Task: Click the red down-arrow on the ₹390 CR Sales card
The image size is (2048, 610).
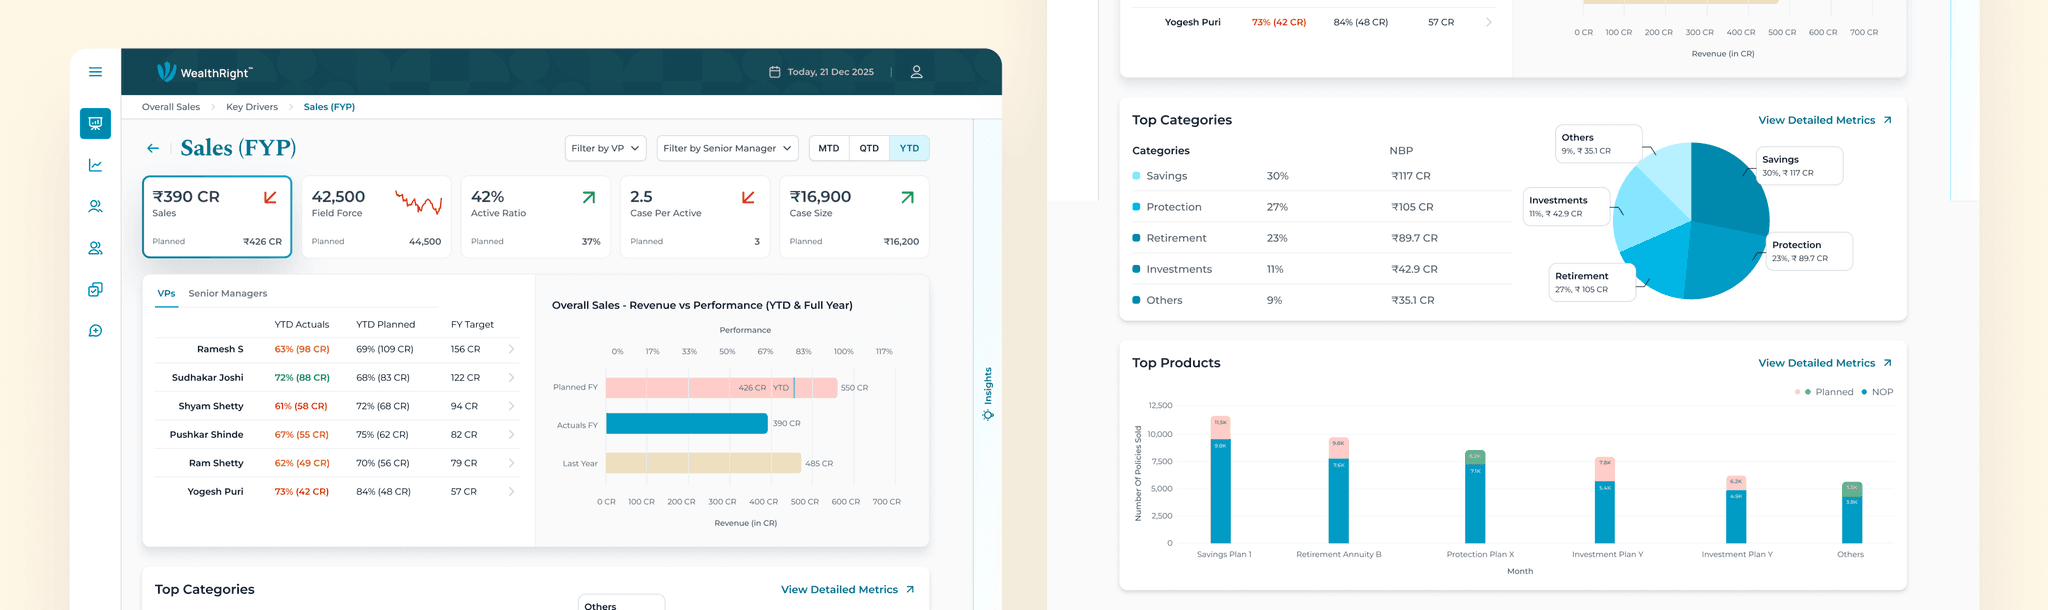Action: (x=270, y=197)
